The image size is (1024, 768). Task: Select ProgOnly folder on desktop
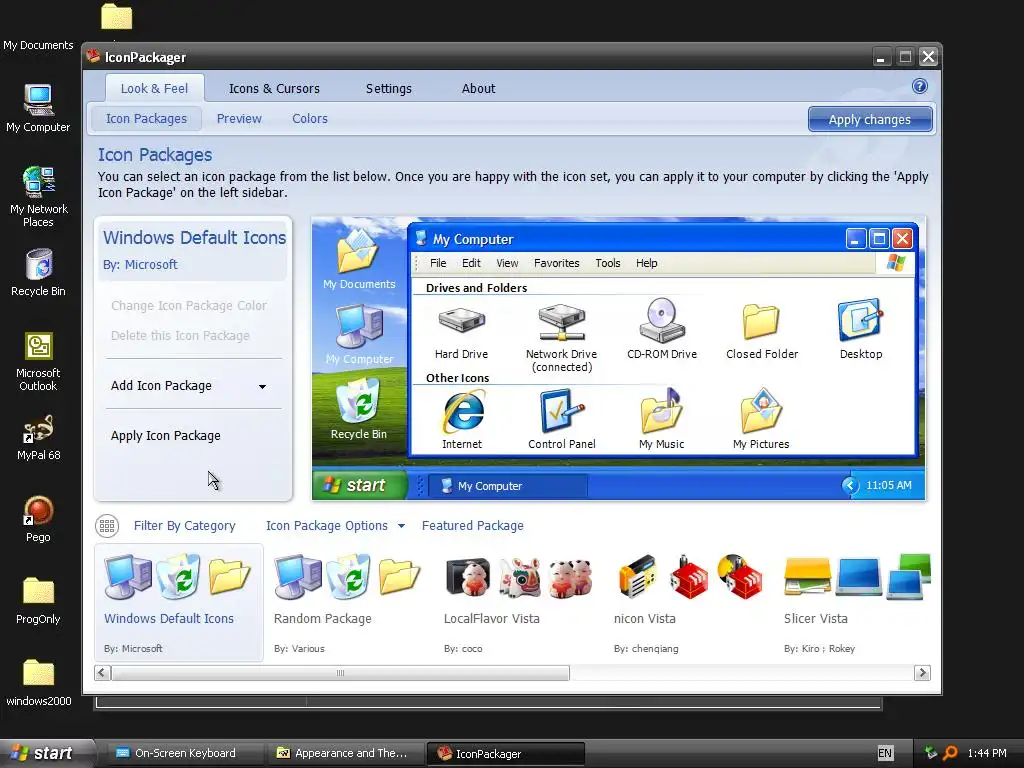pyautogui.click(x=38, y=601)
